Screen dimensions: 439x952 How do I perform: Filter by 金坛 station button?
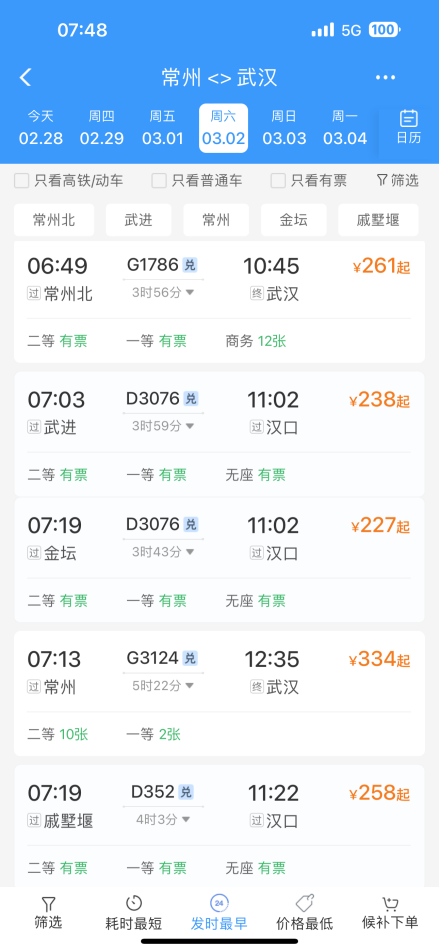pos(294,220)
